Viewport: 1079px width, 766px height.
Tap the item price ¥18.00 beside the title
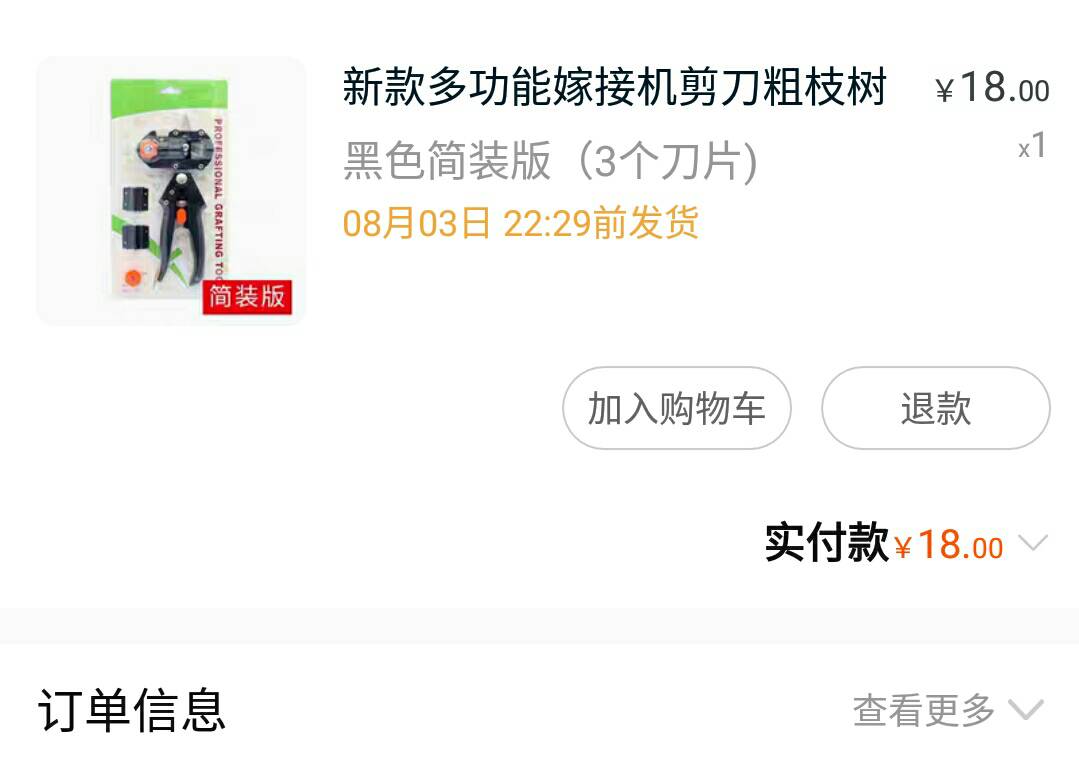click(992, 89)
